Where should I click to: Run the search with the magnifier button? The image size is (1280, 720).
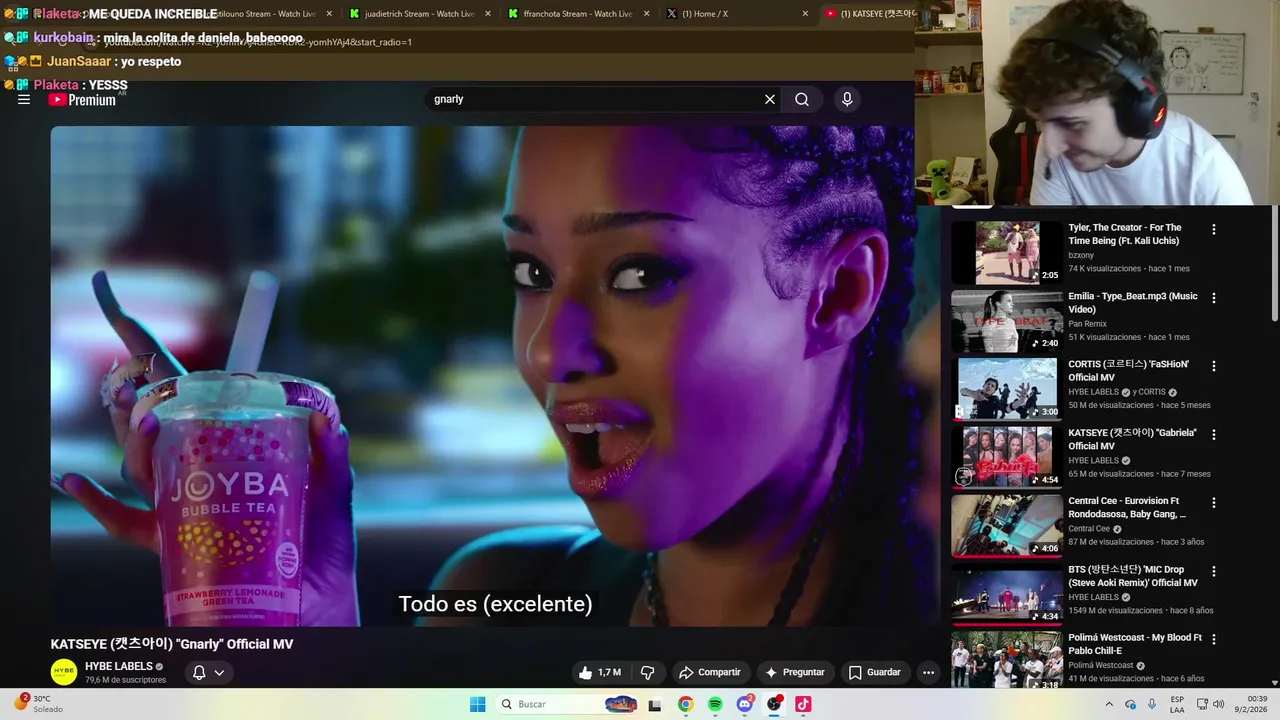[x=802, y=99]
